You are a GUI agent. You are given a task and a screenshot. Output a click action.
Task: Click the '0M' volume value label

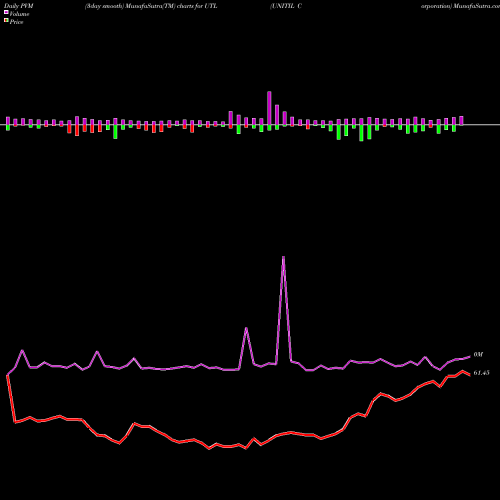tap(478, 354)
